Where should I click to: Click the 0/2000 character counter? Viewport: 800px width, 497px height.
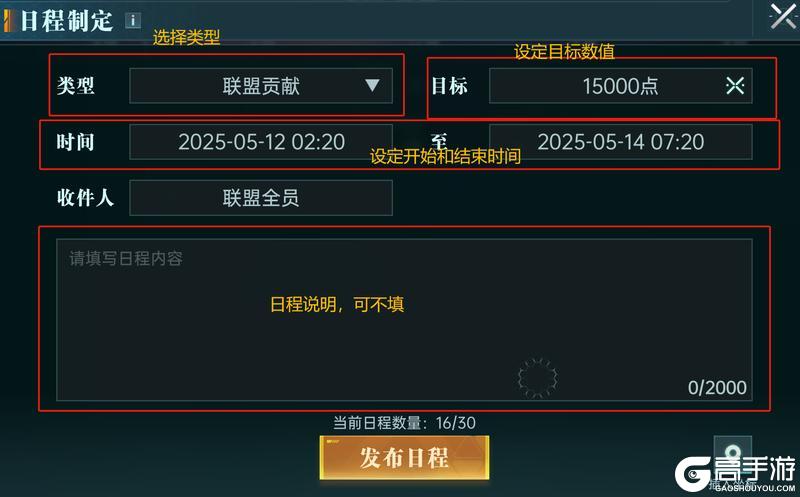[x=717, y=388]
